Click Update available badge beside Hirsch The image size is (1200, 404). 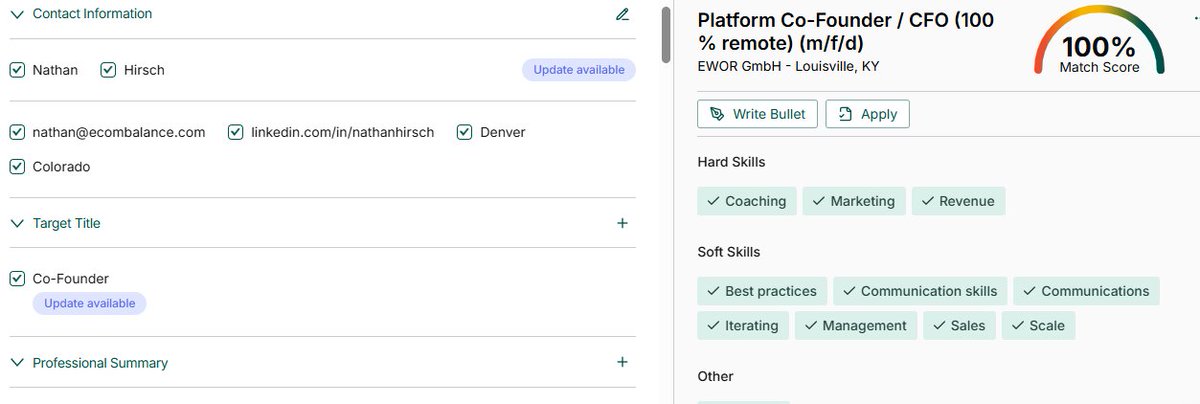579,70
